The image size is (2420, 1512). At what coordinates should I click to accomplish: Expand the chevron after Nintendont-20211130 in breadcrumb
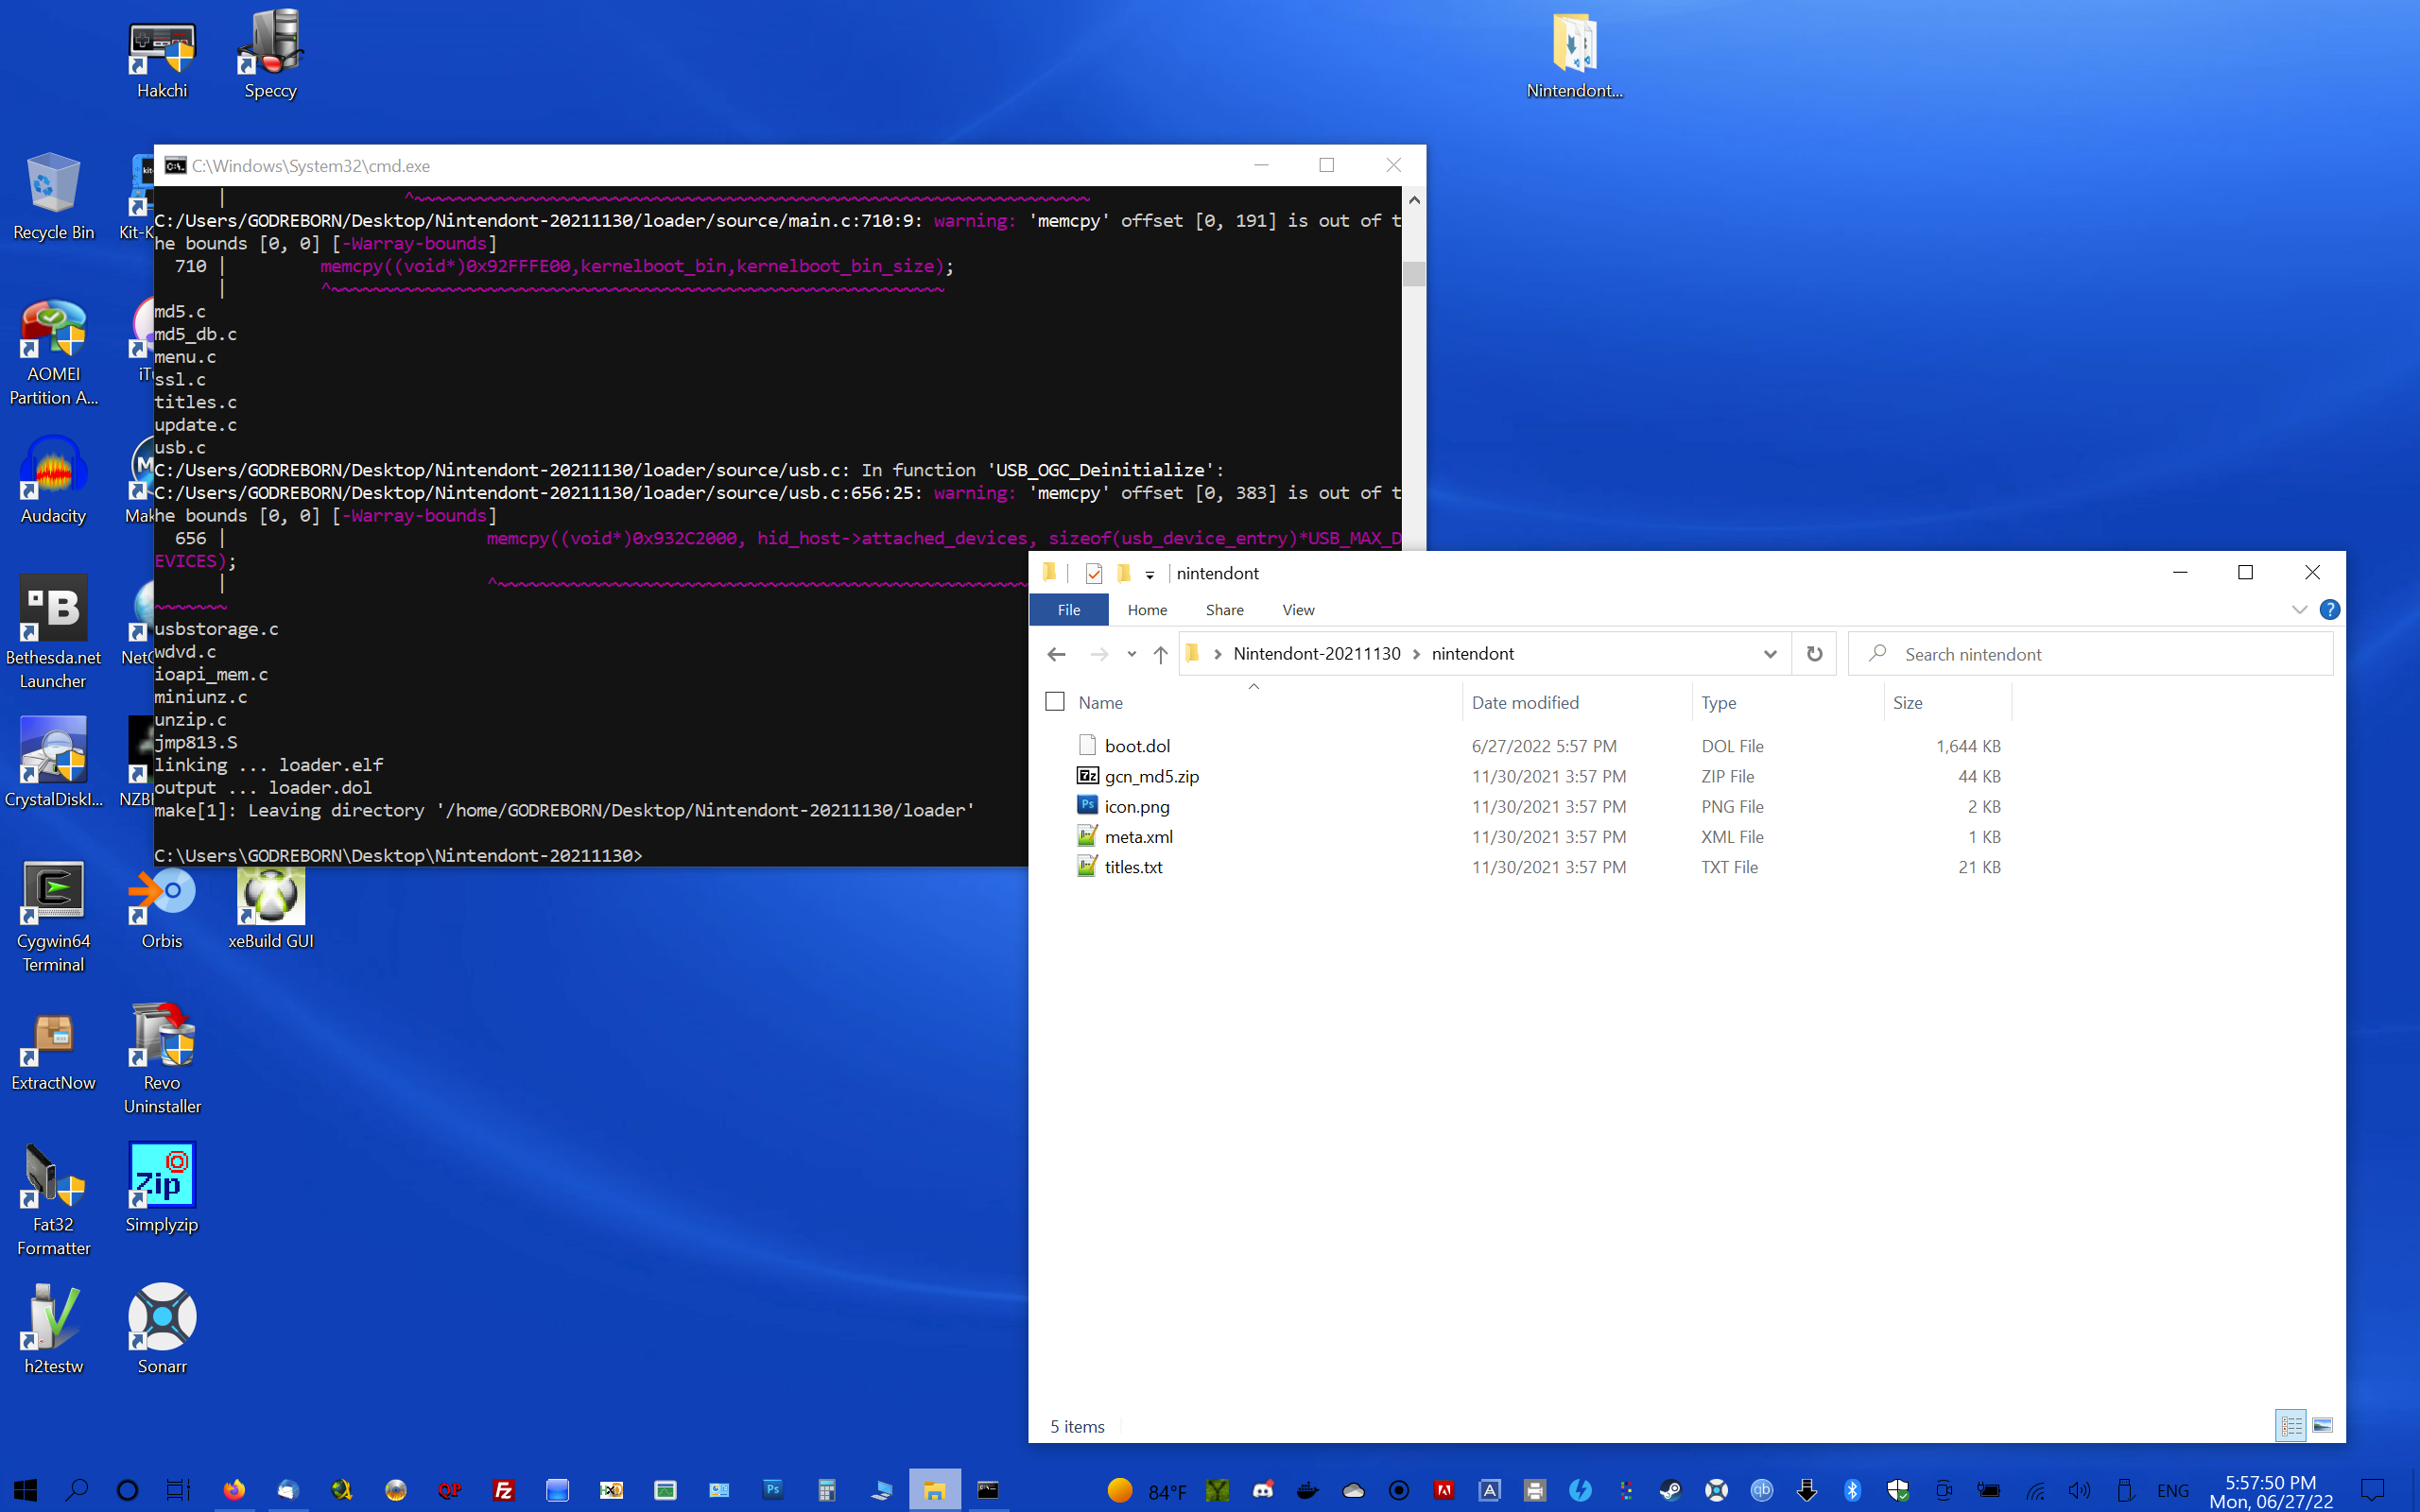click(x=1416, y=654)
